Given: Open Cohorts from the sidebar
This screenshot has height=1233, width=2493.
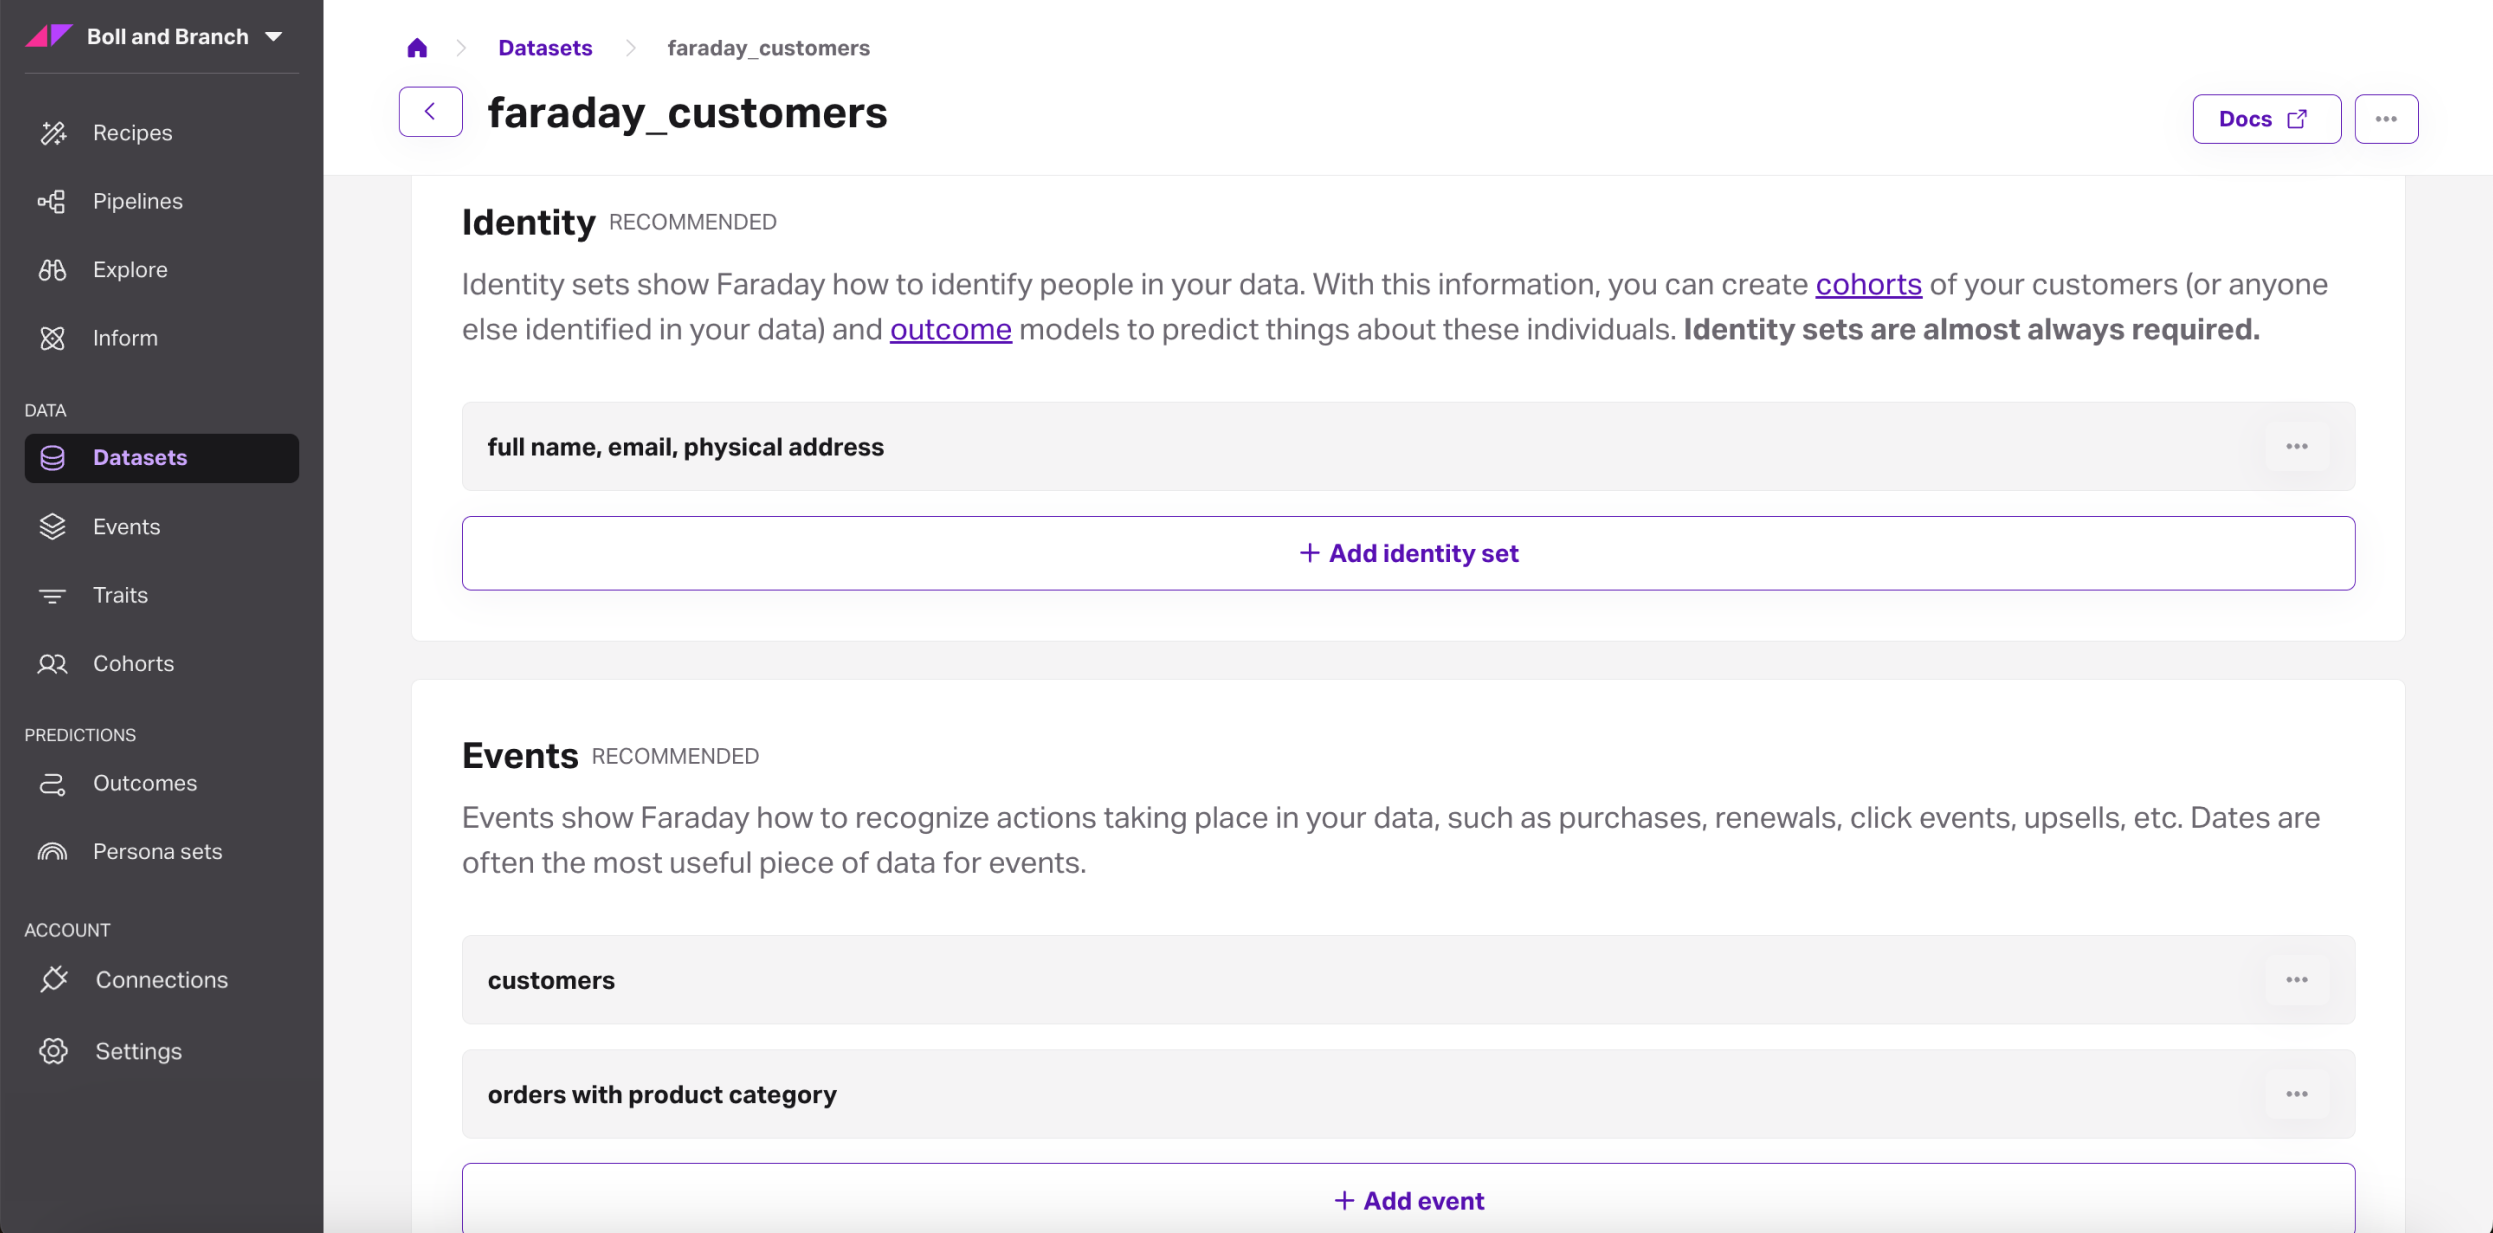Looking at the screenshot, I should tap(133, 664).
